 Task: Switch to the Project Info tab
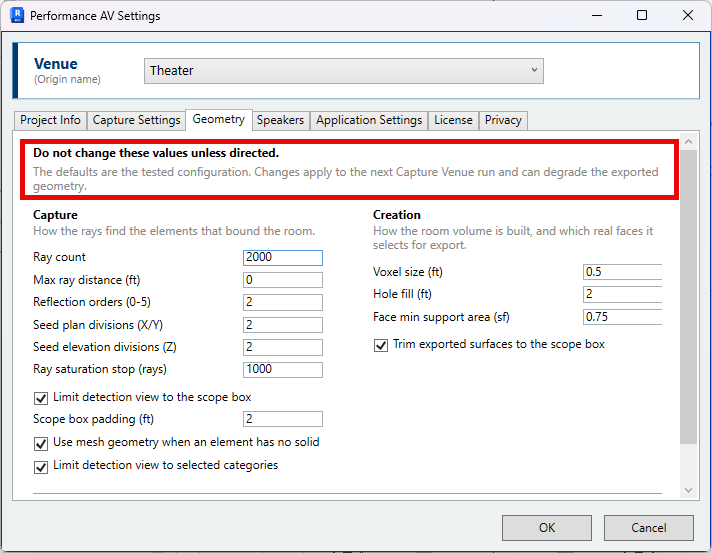click(50, 120)
